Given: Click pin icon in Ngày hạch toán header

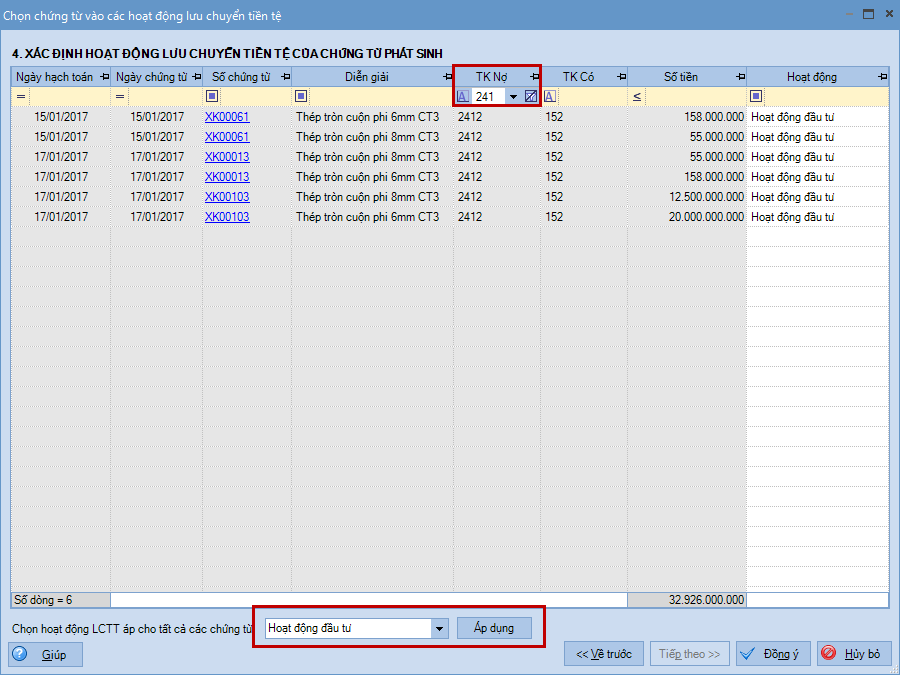Looking at the screenshot, I should [104, 77].
